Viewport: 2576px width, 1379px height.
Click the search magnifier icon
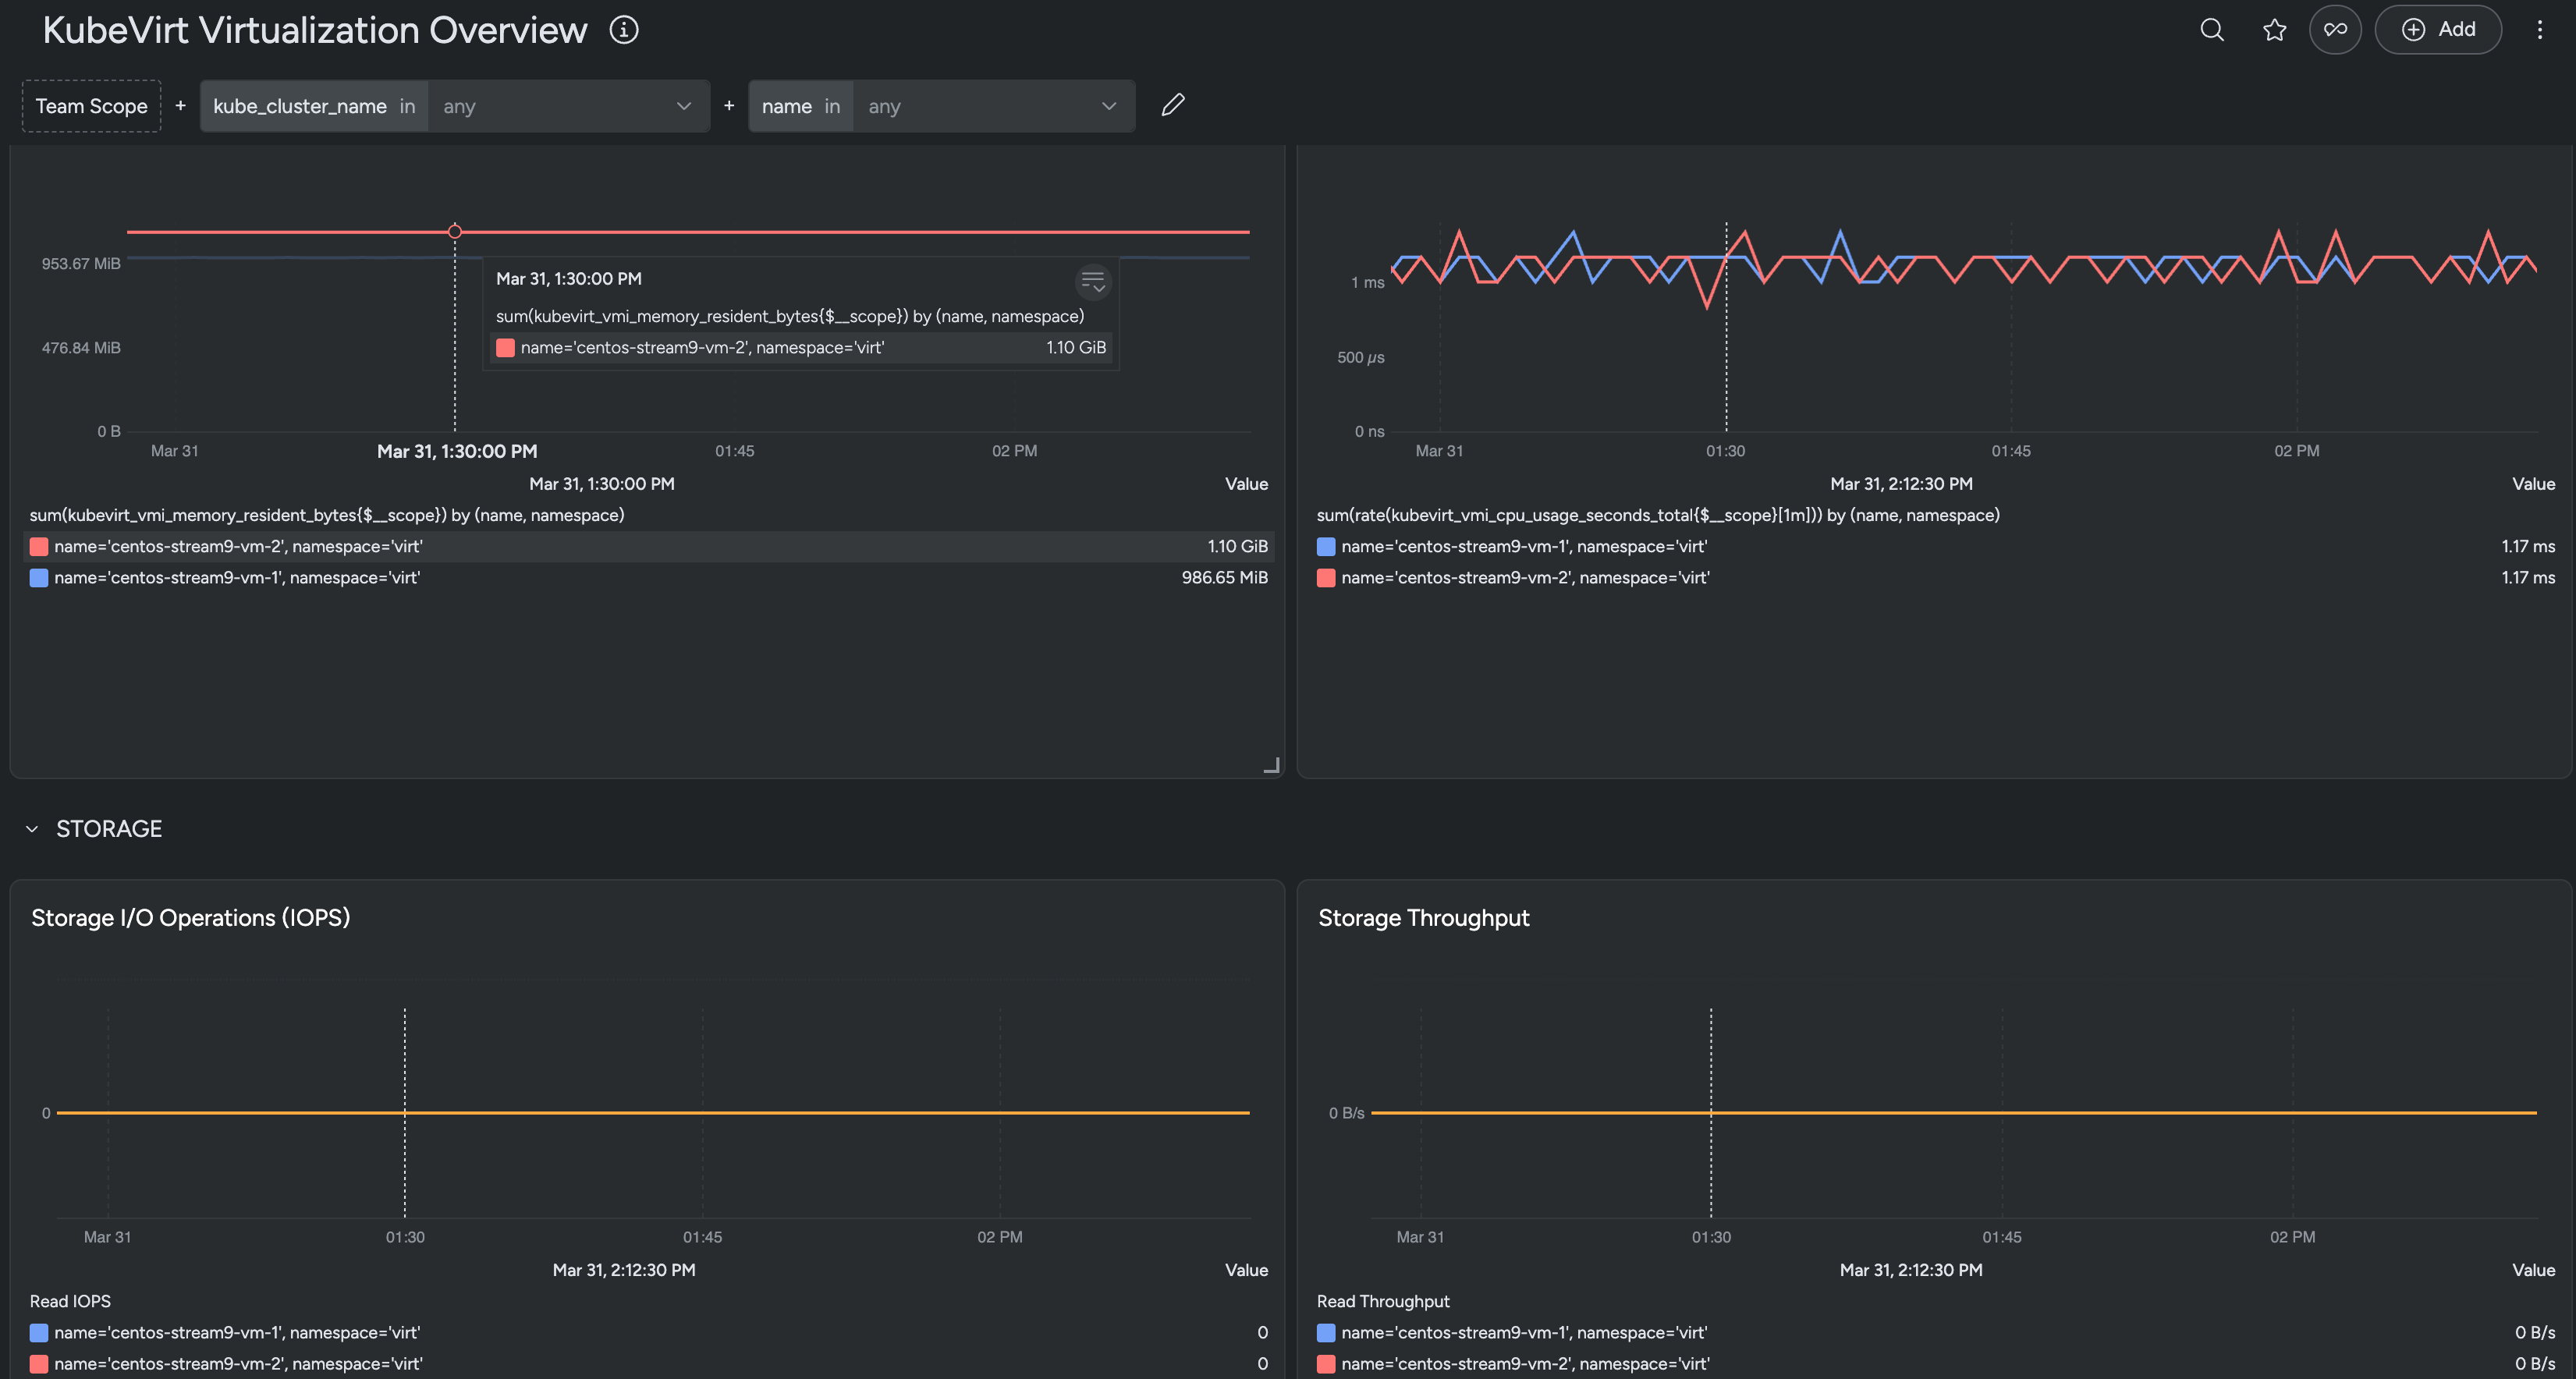pyautogui.click(x=2212, y=30)
